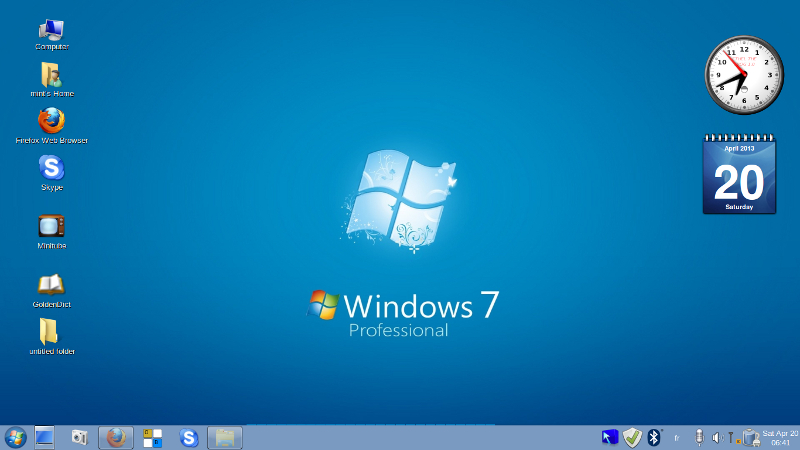Click the battery power tray icon
Image resolution: width=800 pixels, height=450 pixels.
(751, 438)
